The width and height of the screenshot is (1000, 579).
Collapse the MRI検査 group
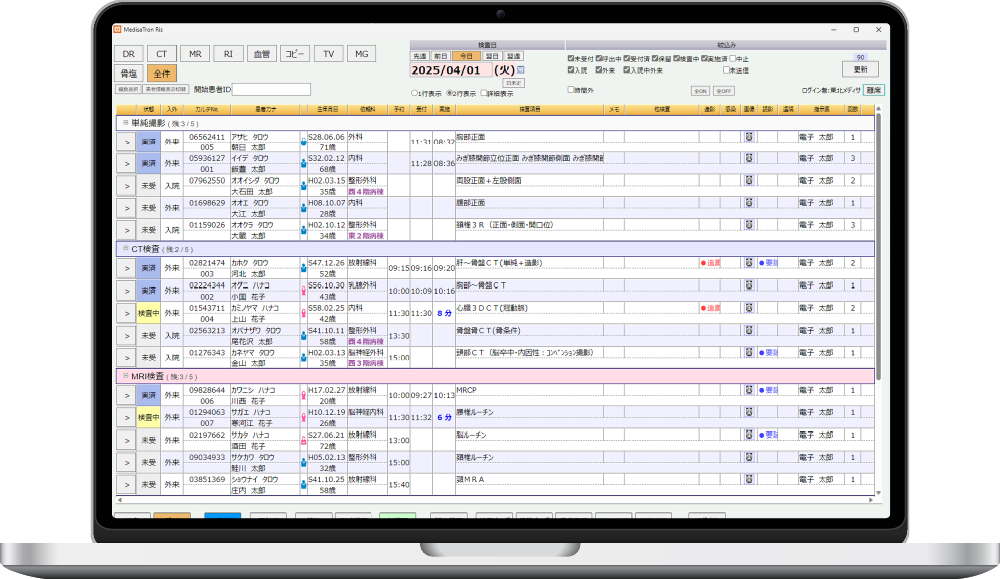point(126,376)
